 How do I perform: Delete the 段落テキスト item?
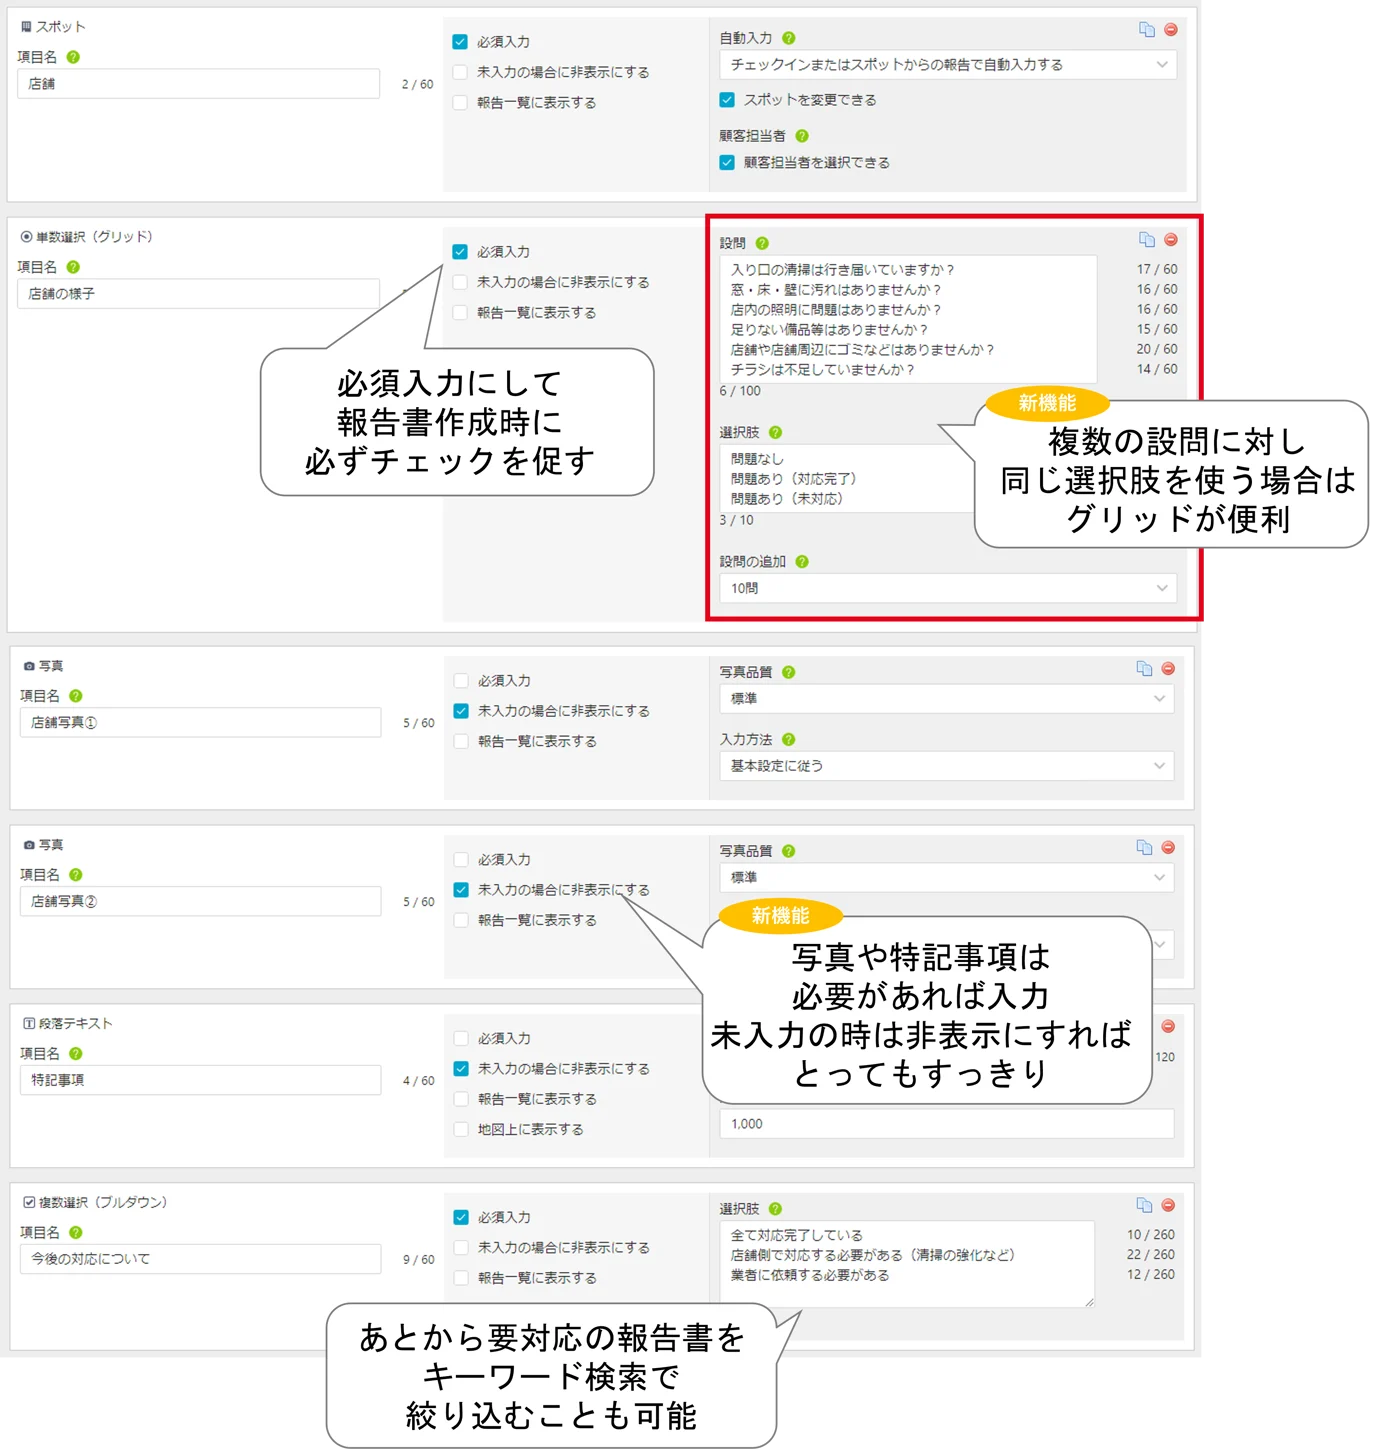(1168, 1027)
